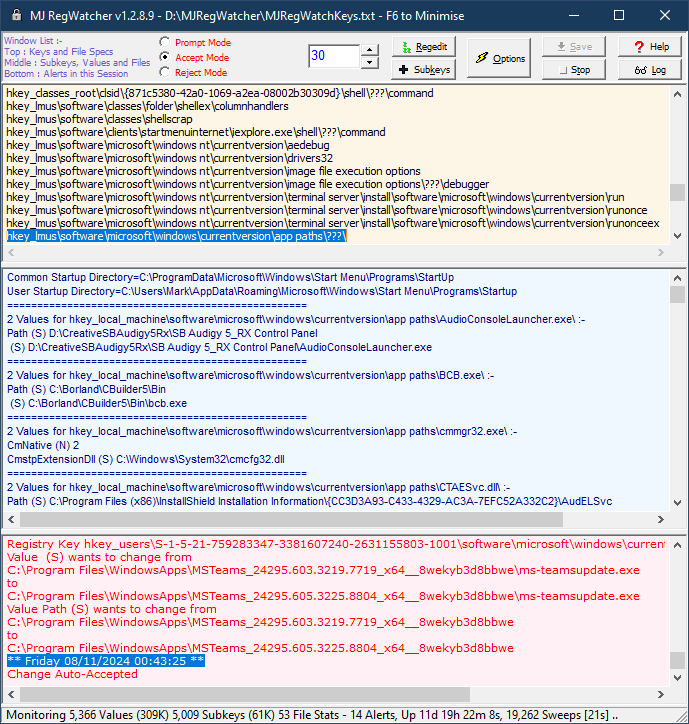This screenshot has width=689, height=724.
Task: Open the Options dialog with the lightning icon
Action: 499,58
